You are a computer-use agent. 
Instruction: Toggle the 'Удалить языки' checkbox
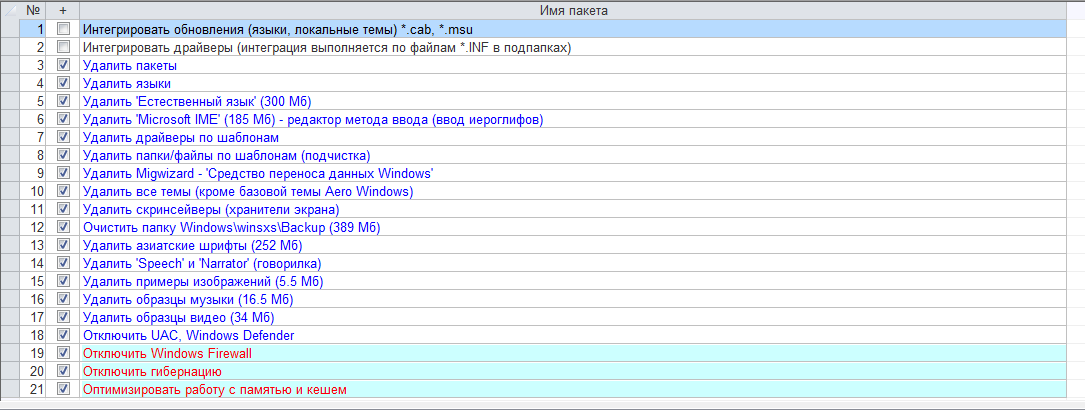[x=64, y=83]
